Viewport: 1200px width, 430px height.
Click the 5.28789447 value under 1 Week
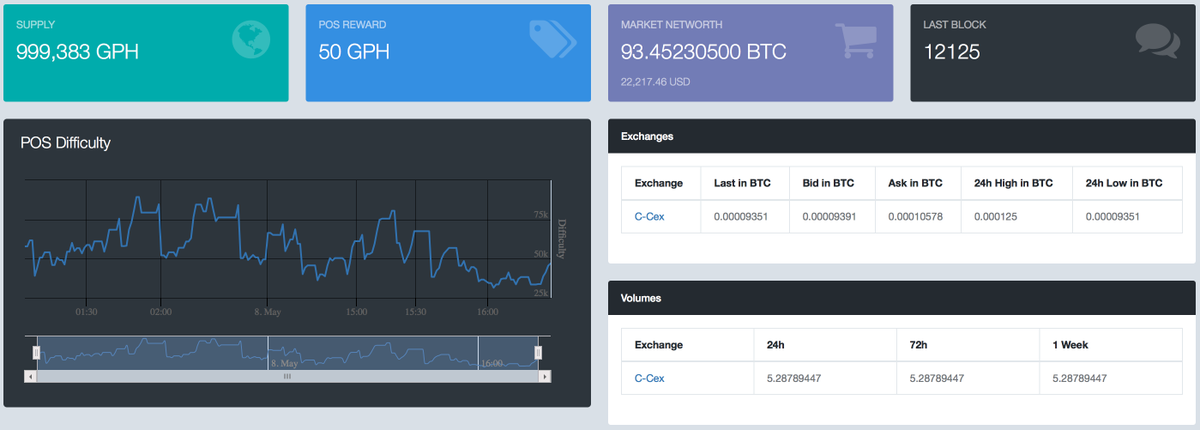pos(1079,378)
